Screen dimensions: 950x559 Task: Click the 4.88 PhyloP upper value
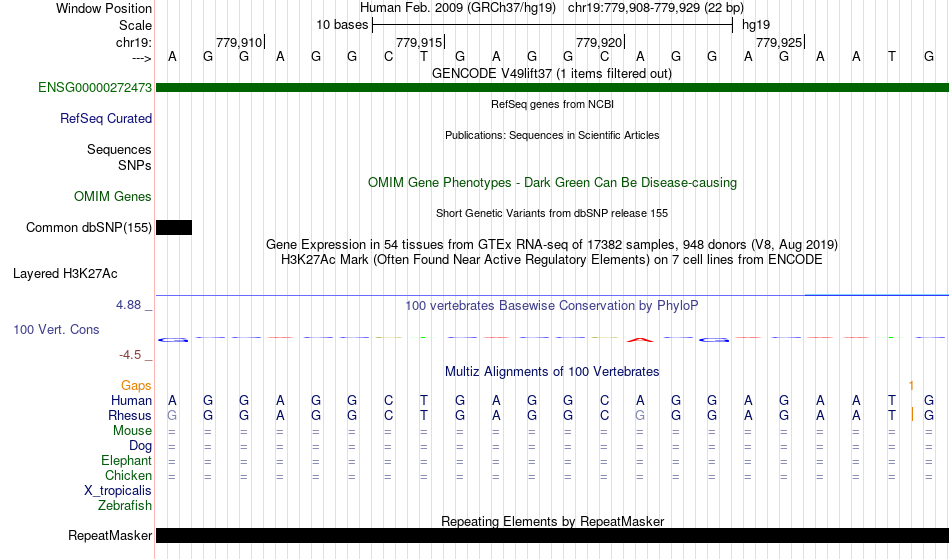(x=128, y=305)
